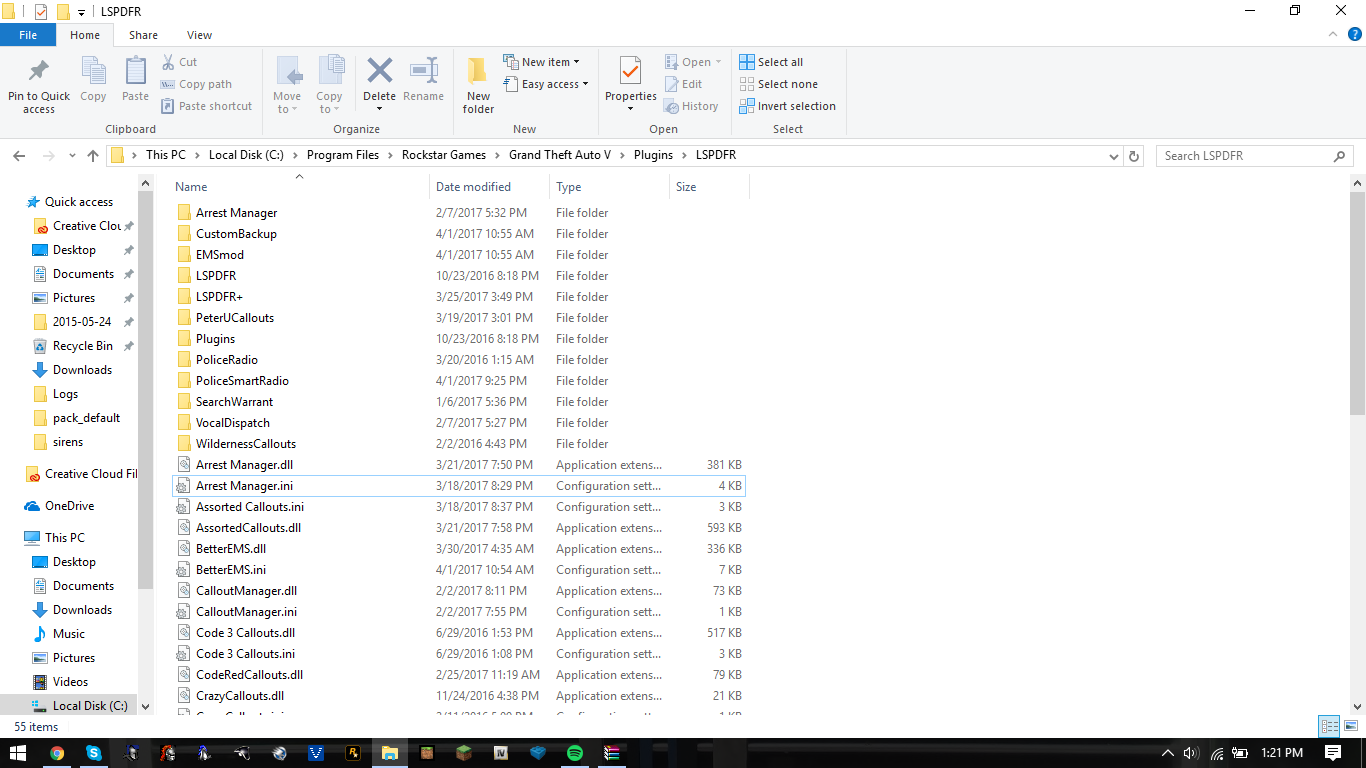This screenshot has height=768, width=1366.
Task: Switch to the View tab
Action: (x=199, y=35)
